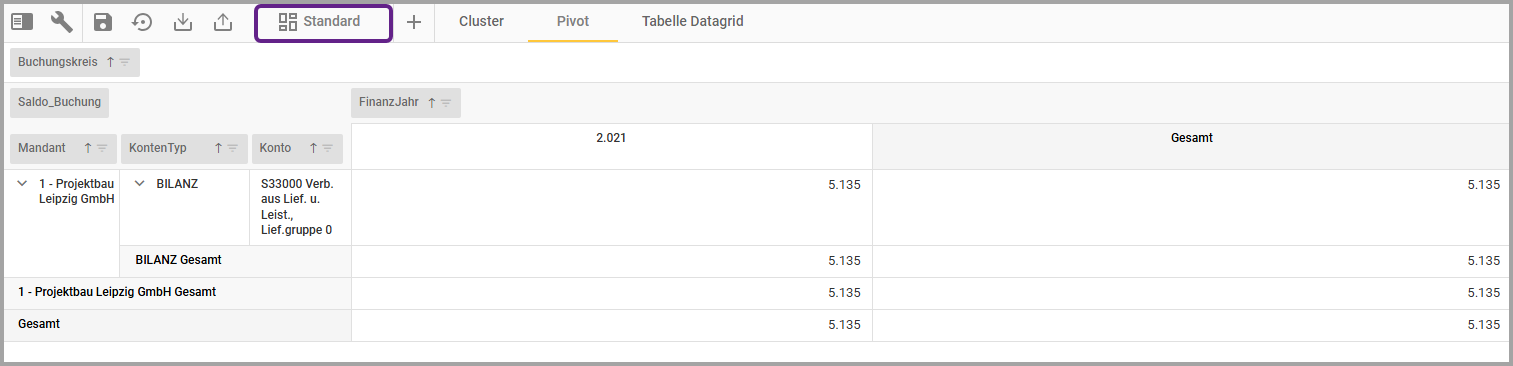Save with the floppy disk icon
Viewport: 1513px width, 366px height.
click(x=103, y=22)
